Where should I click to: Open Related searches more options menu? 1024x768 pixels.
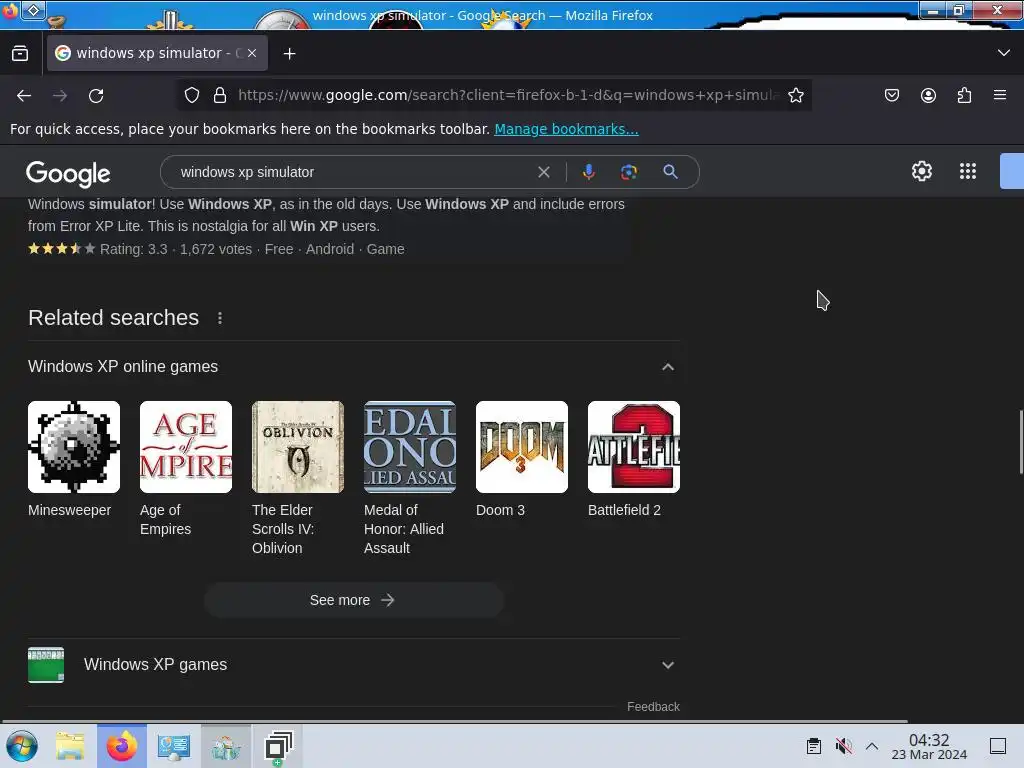pos(220,318)
